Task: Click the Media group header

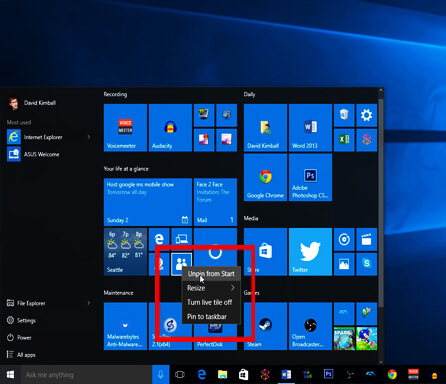Action: pos(251,218)
